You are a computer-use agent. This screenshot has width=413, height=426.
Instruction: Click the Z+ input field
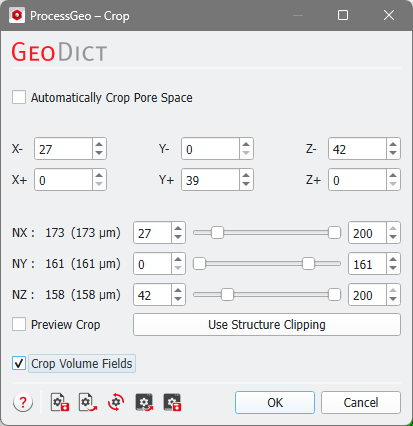point(357,180)
